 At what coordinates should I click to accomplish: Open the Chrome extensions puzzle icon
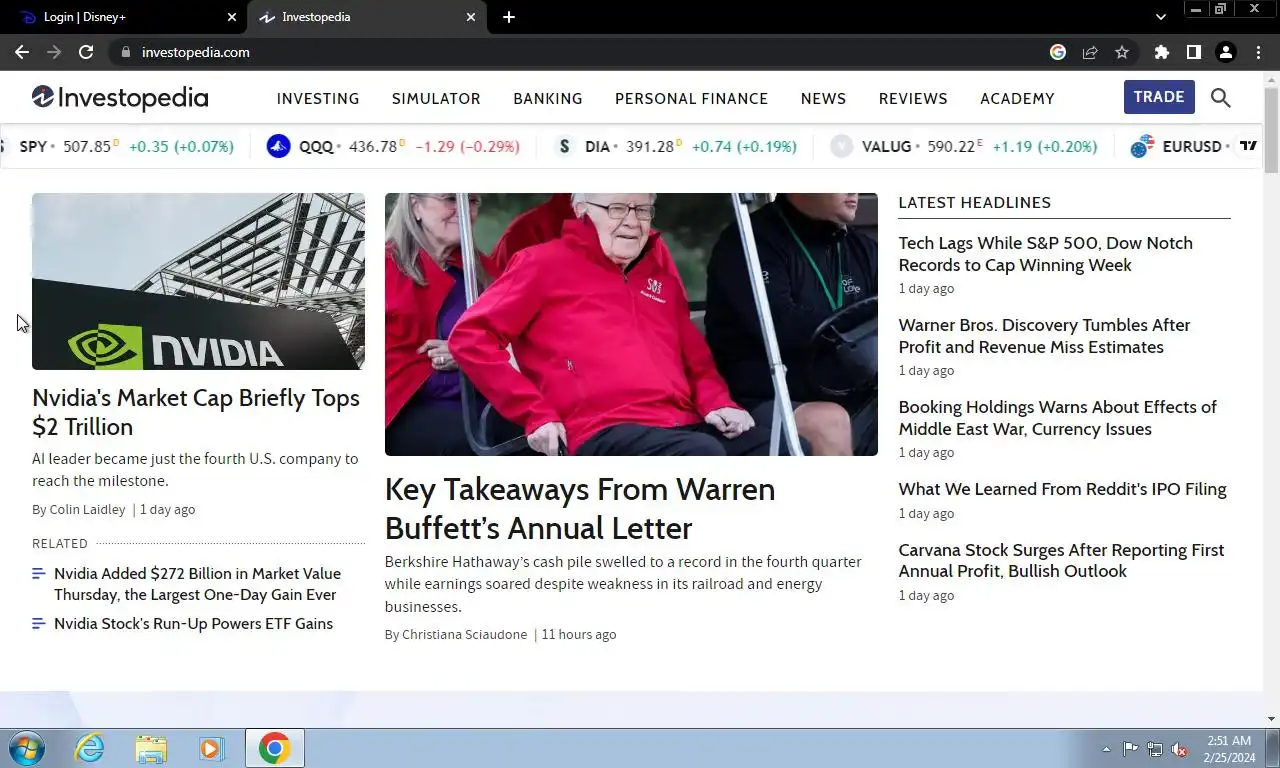click(1161, 52)
